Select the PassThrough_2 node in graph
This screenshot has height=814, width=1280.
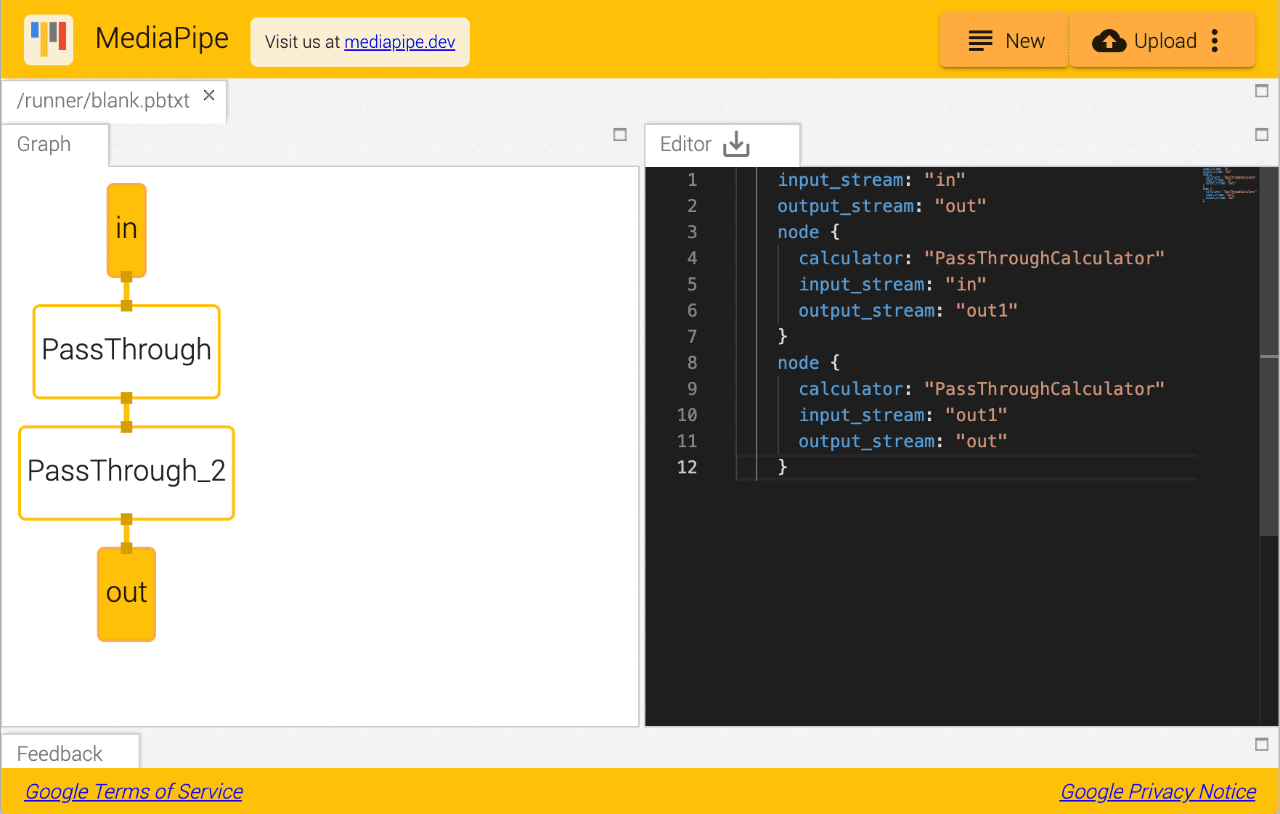[x=127, y=473]
